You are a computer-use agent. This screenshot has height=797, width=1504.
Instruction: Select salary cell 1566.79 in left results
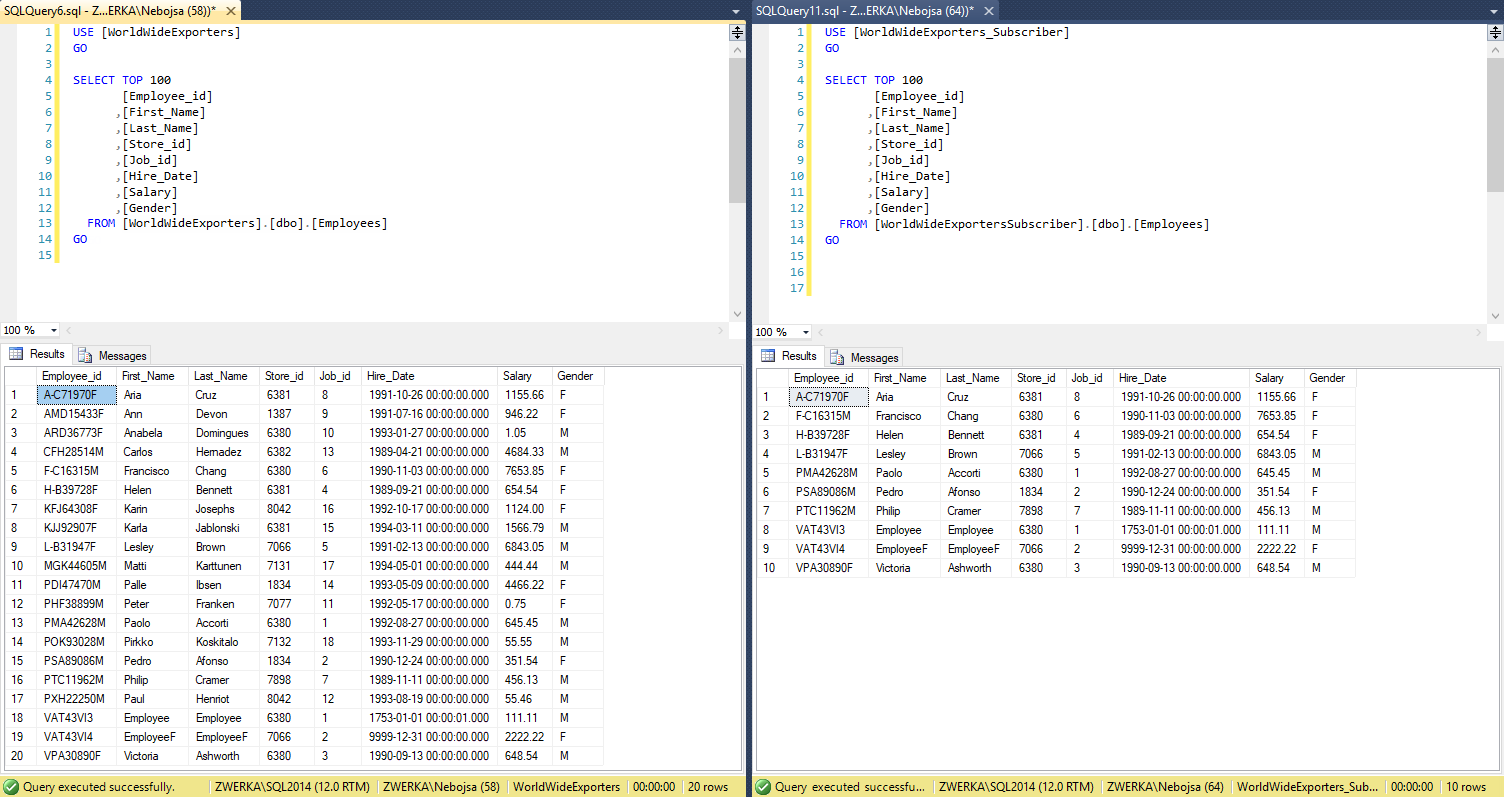coord(525,528)
